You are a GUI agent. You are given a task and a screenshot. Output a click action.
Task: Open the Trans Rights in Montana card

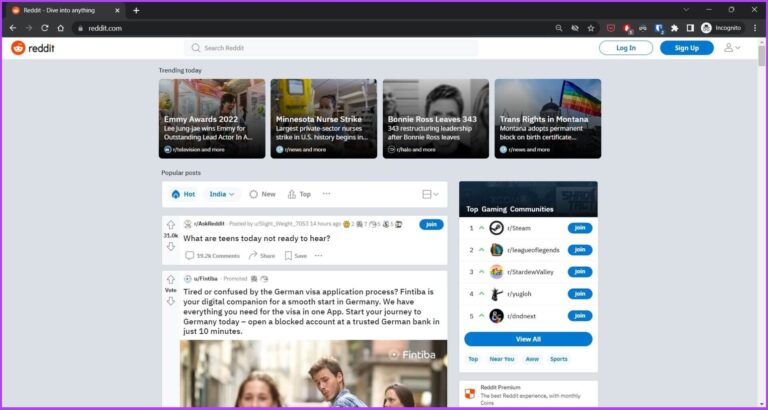tap(548, 119)
